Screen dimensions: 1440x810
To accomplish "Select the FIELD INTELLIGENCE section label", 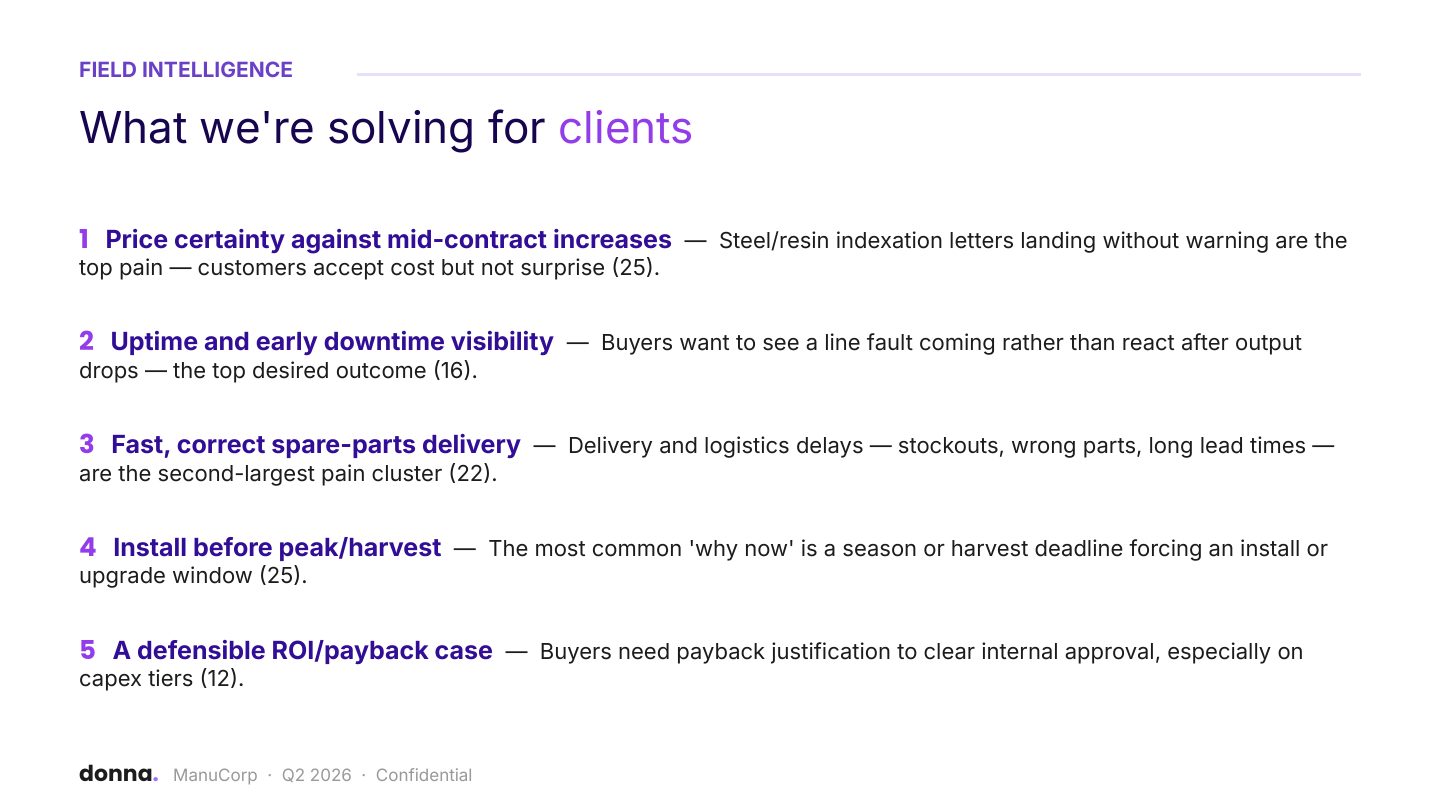I will 186,70.
